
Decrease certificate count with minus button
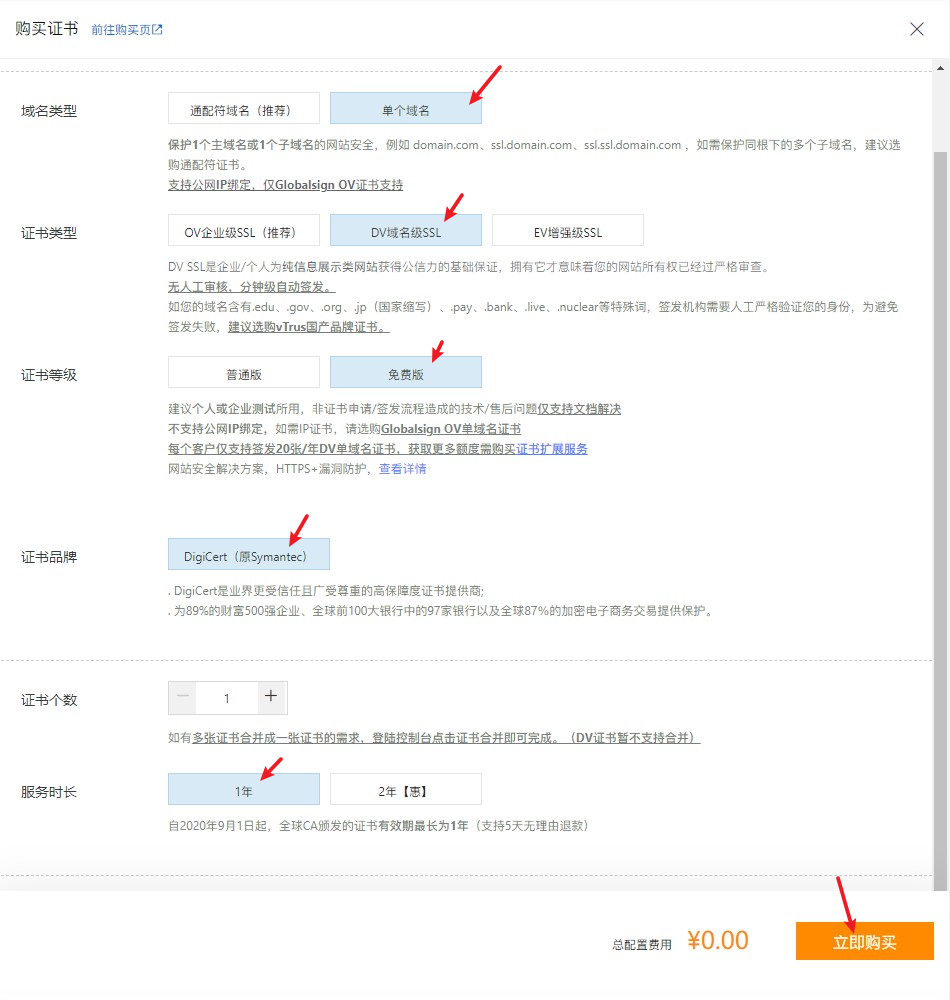(x=182, y=697)
